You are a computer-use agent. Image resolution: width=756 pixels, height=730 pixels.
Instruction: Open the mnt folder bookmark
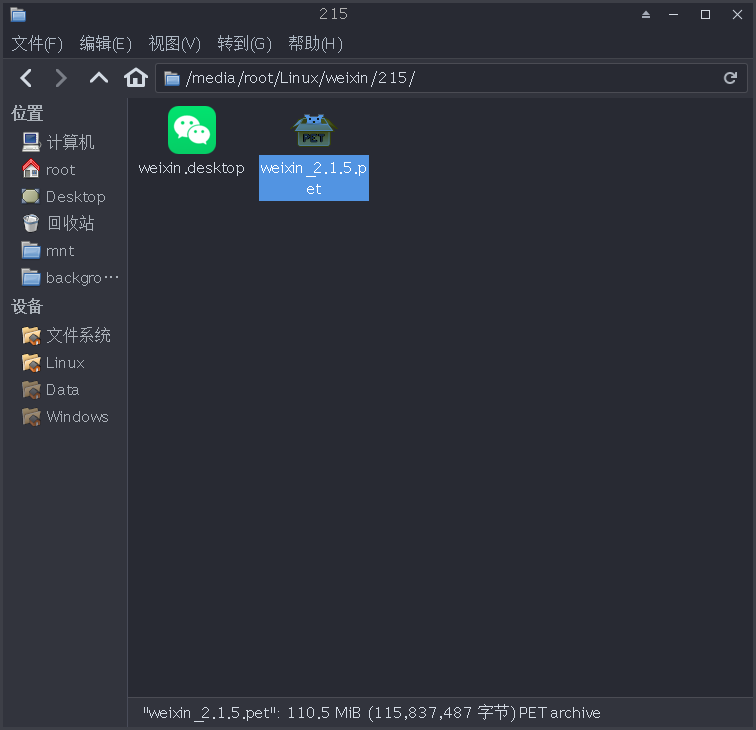(48, 251)
